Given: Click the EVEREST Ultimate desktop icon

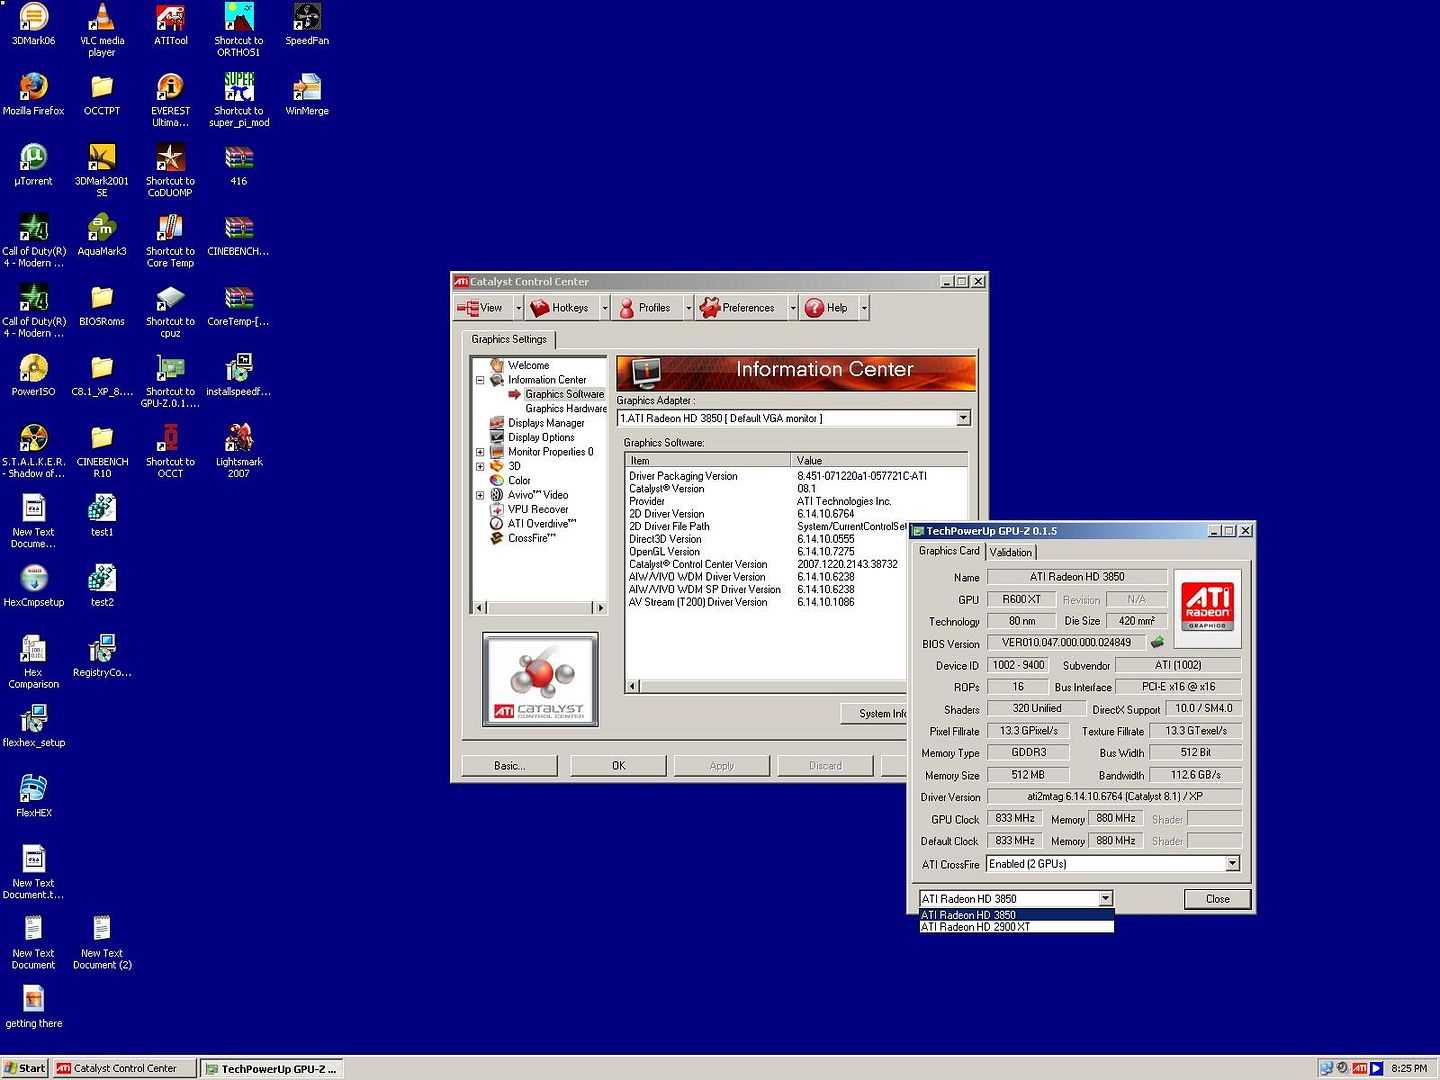Looking at the screenshot, I should 170,100.
